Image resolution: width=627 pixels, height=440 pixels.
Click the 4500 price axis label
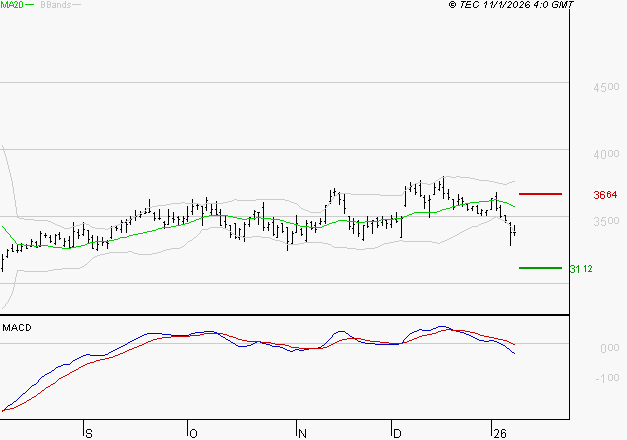click(x=606, y=87)
